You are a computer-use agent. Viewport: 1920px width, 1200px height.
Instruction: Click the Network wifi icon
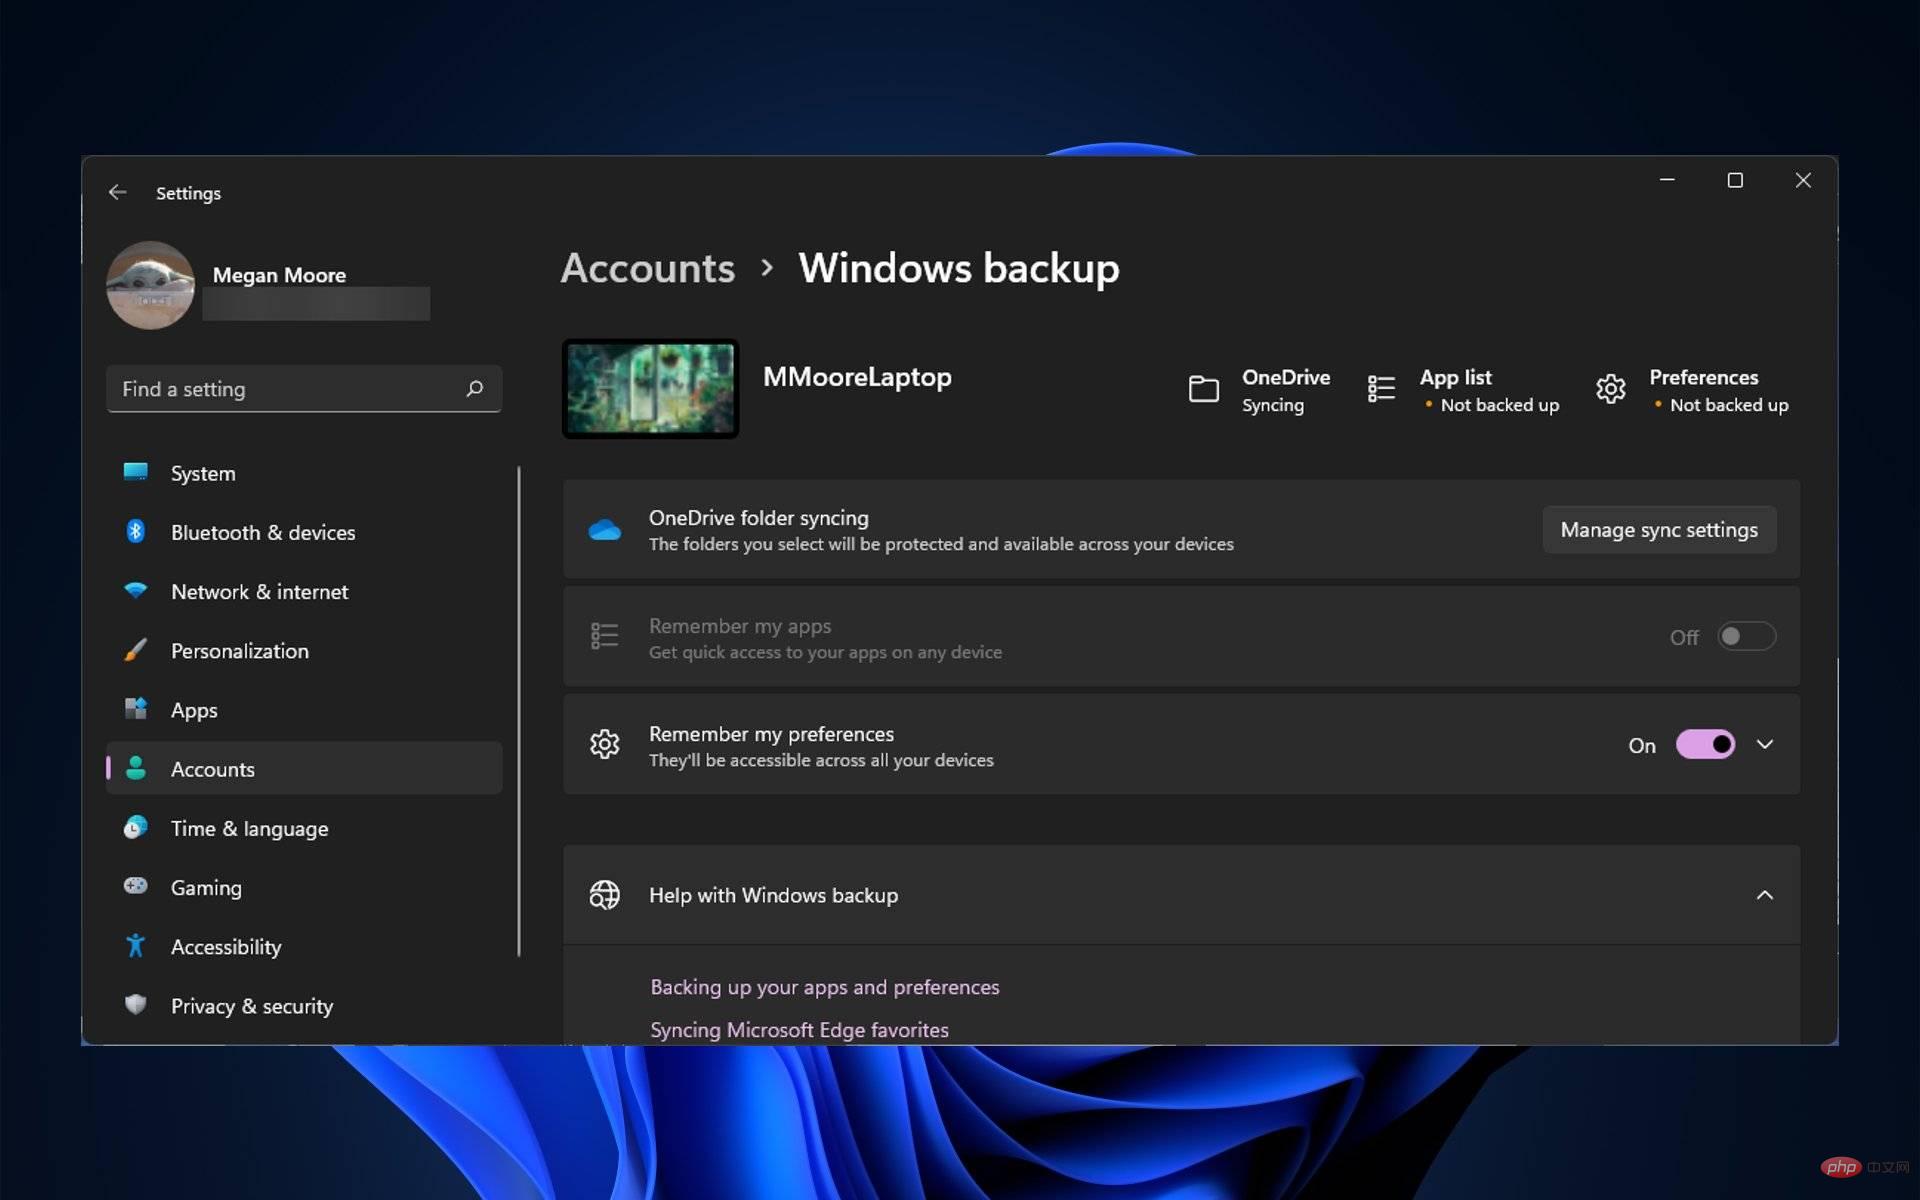coord(136,590)
